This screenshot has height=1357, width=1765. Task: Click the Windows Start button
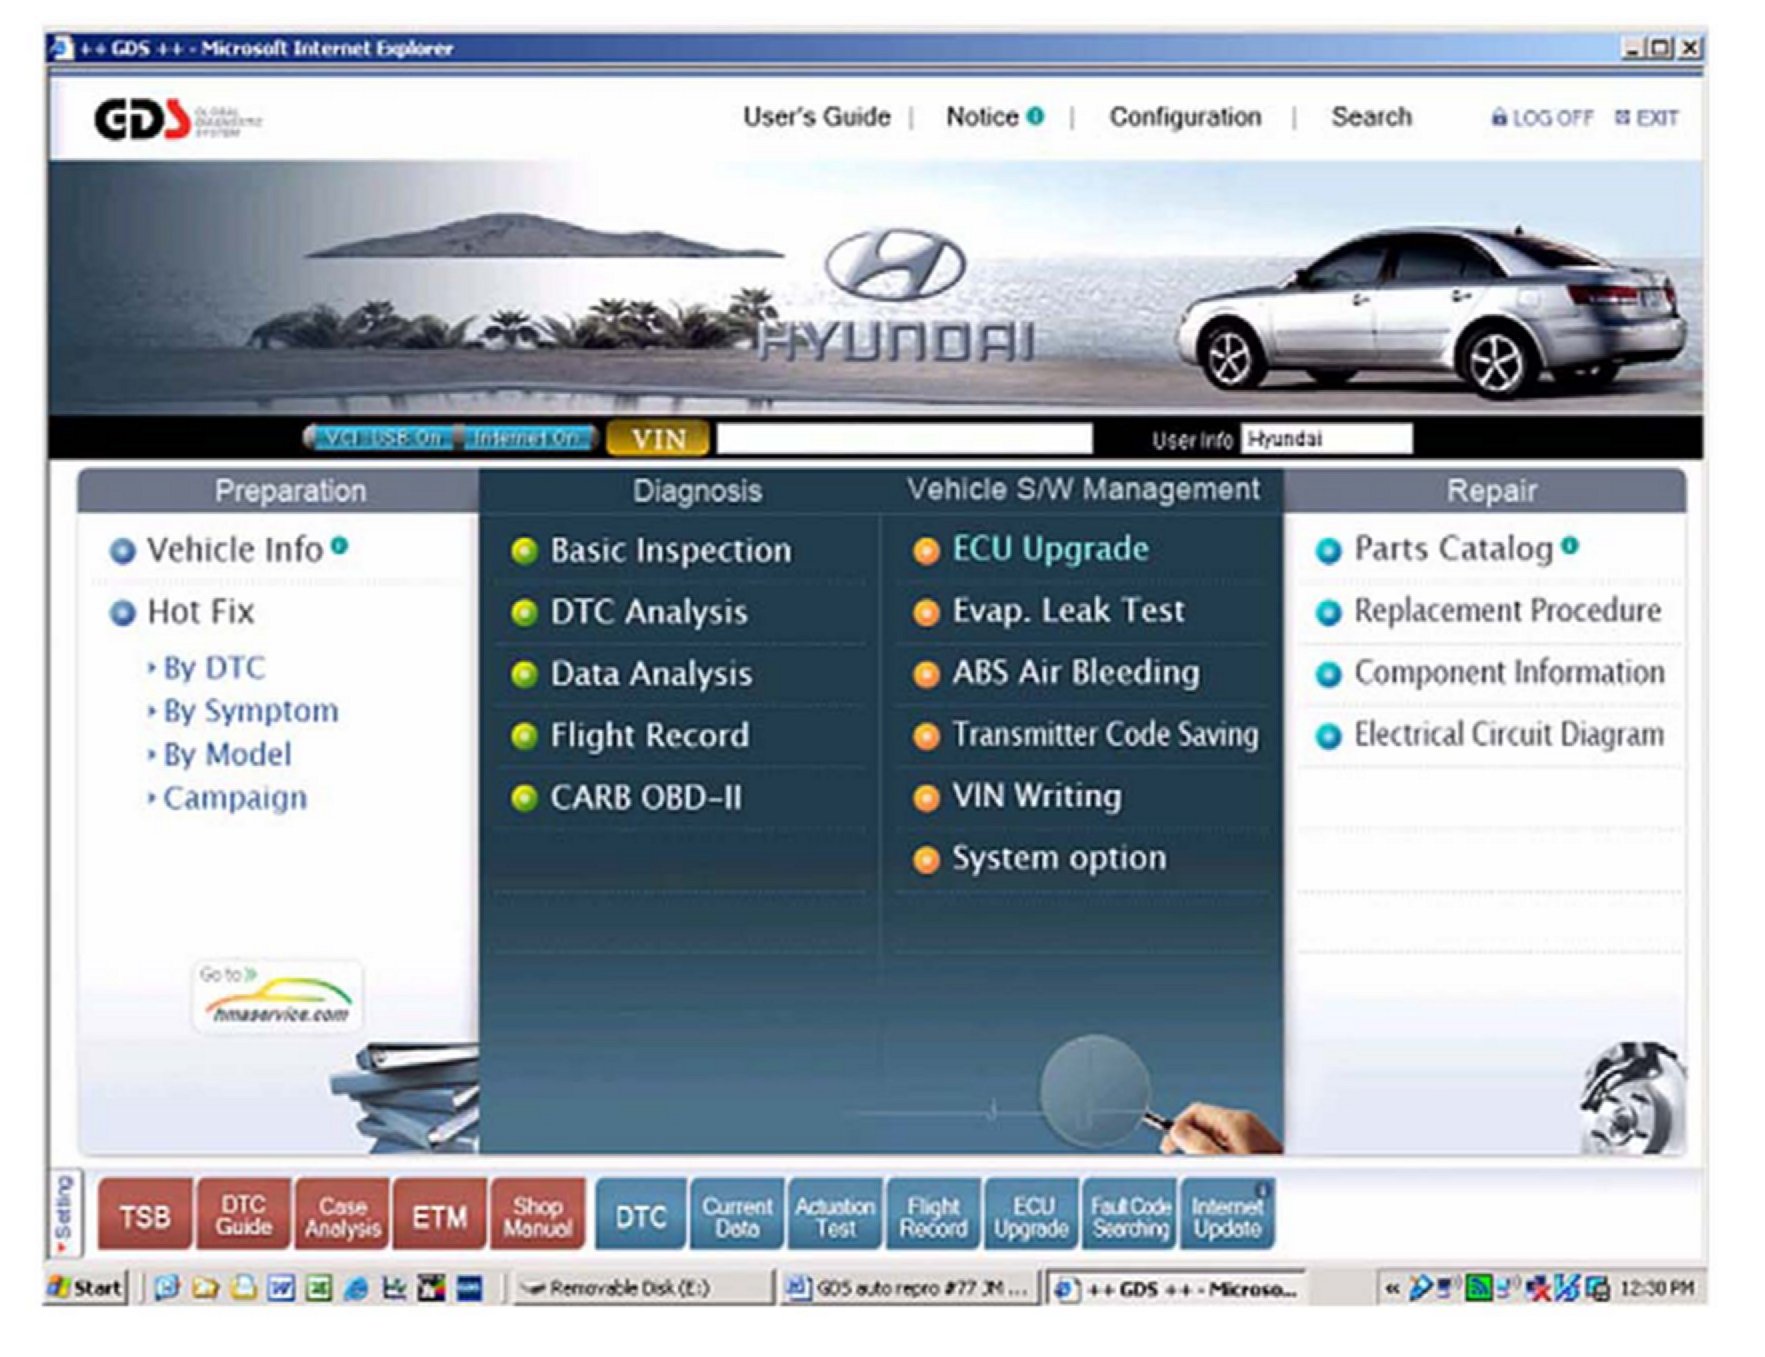click(87, 1287)
